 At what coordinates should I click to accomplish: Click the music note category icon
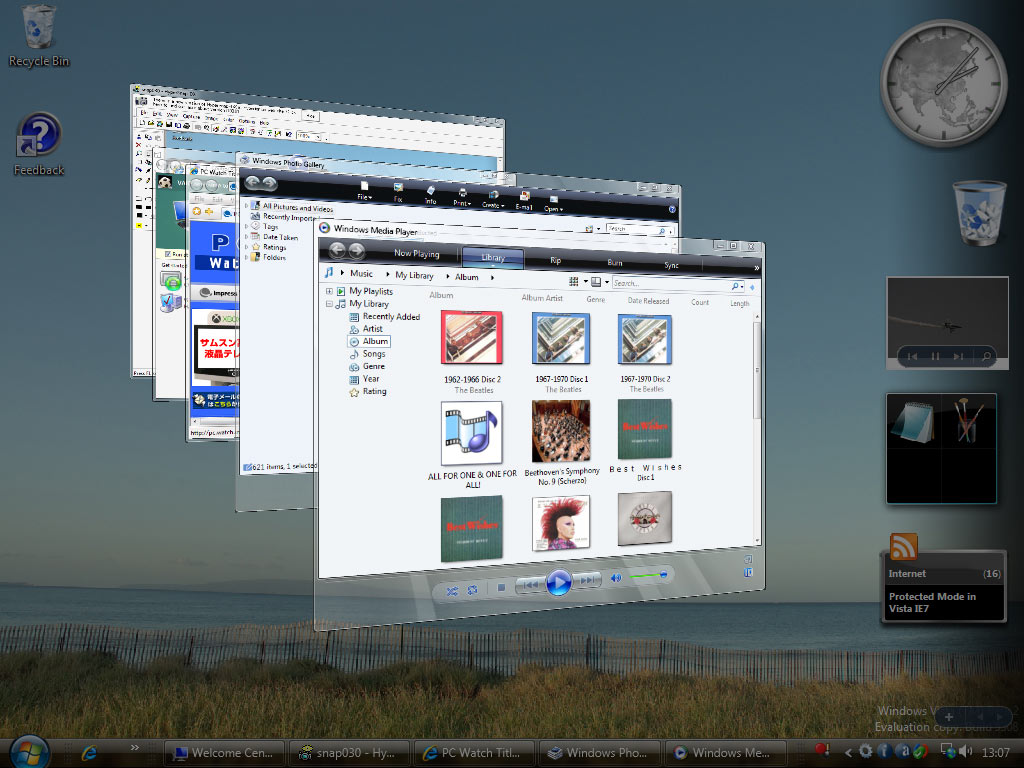click(329, 272)
